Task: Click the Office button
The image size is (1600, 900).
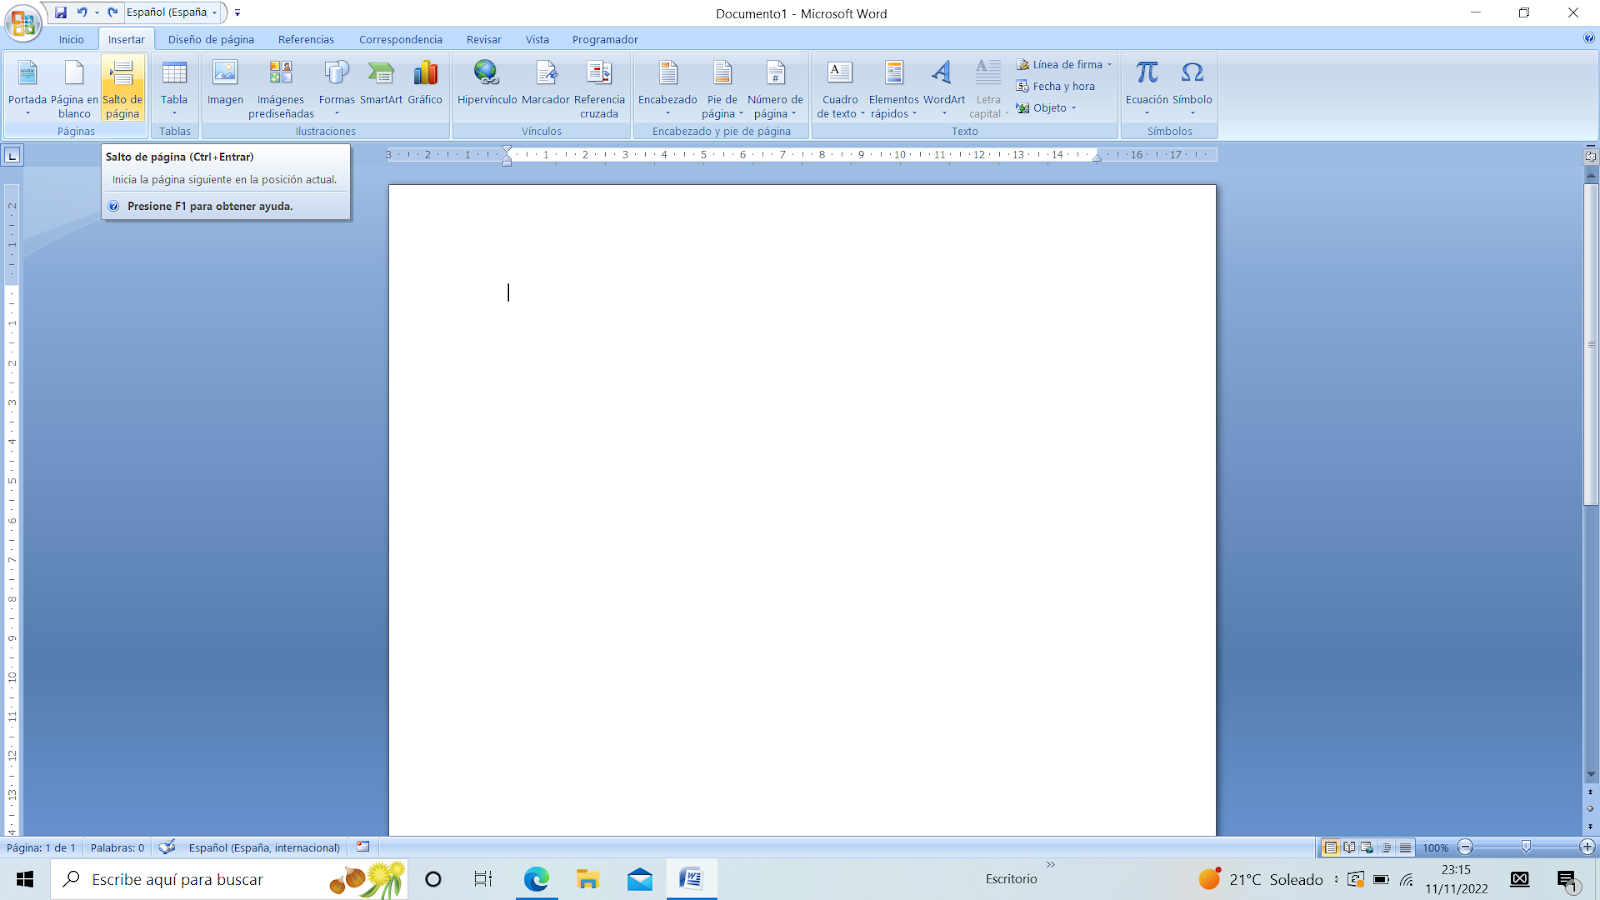Action: click(23, 22)
